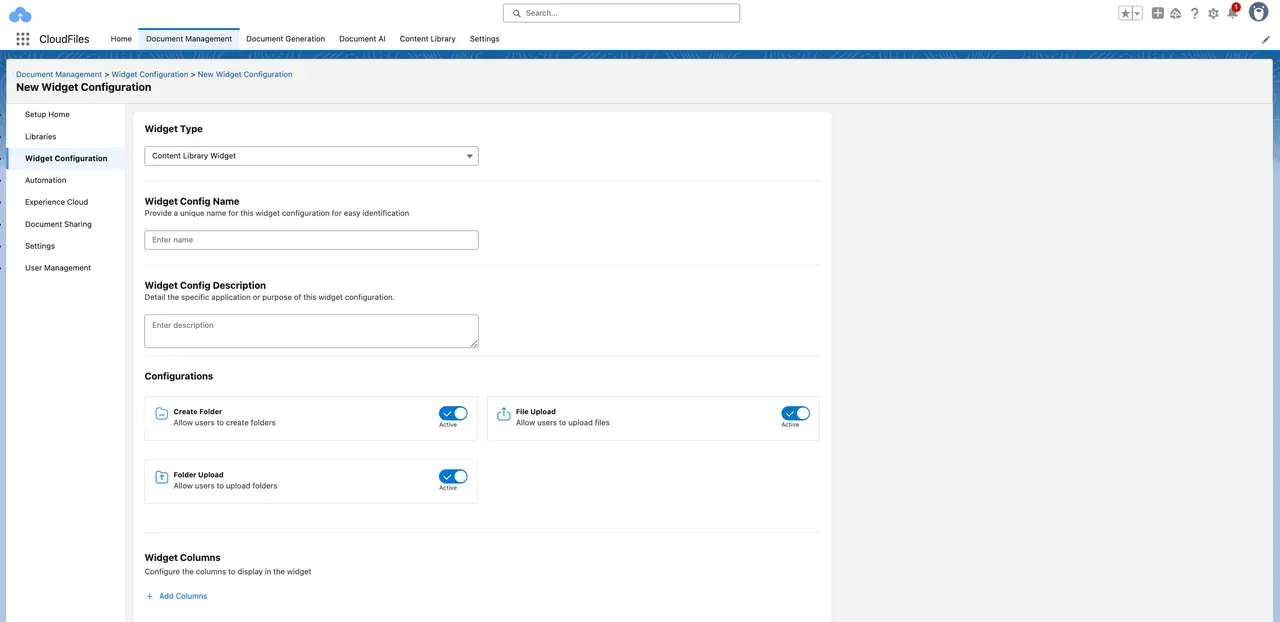
Task: Open the Setup gear icon
Action: pos(1213,13)
